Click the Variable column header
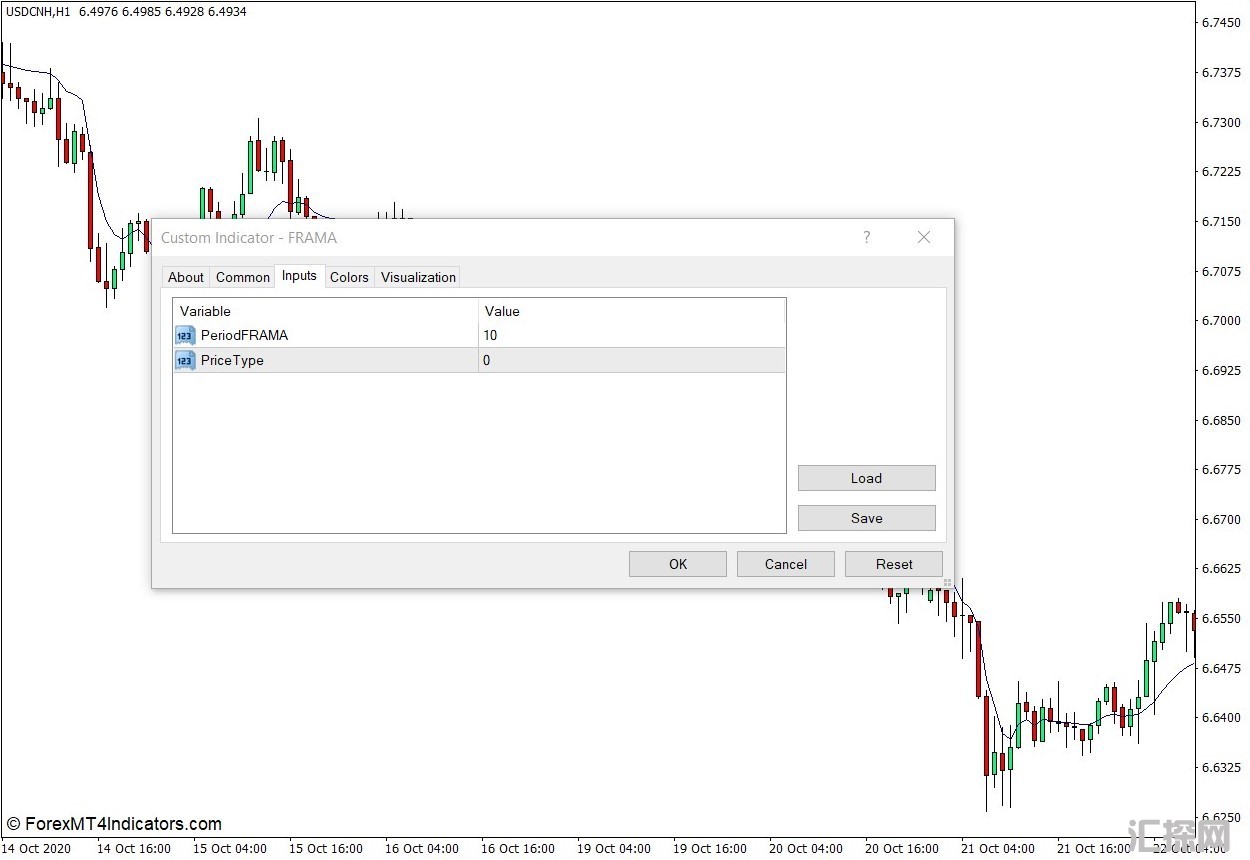 (x=325, y=311)
